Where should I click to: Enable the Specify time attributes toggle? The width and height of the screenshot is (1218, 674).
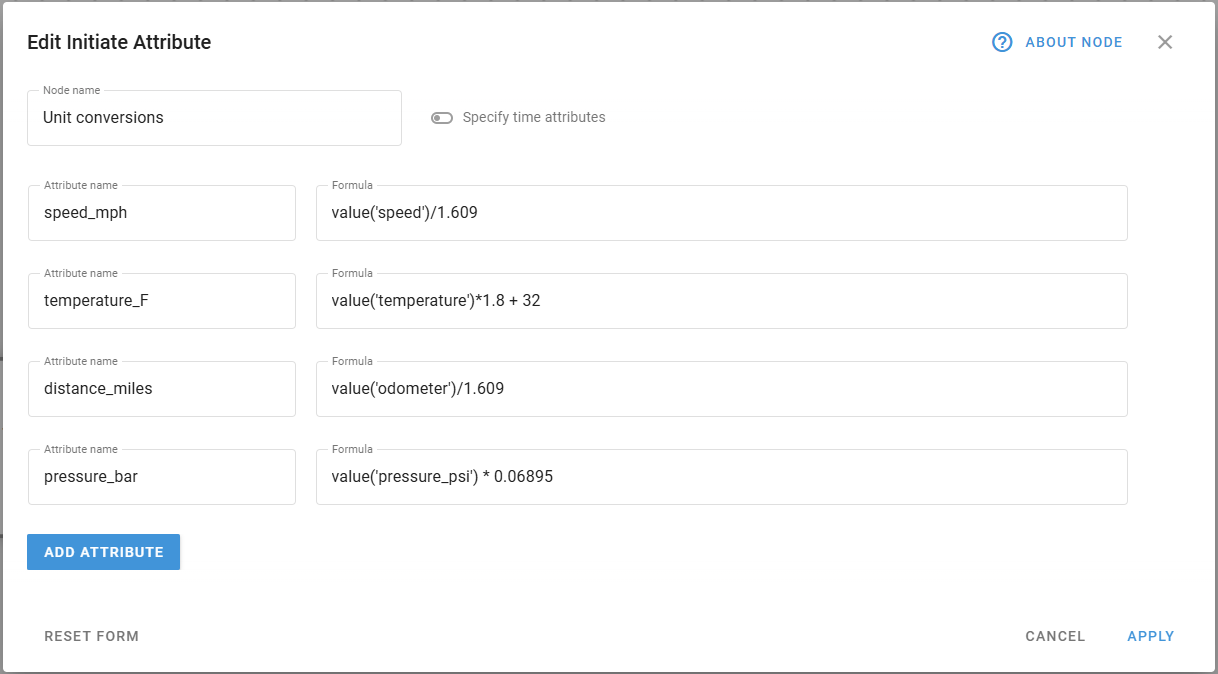441,117
